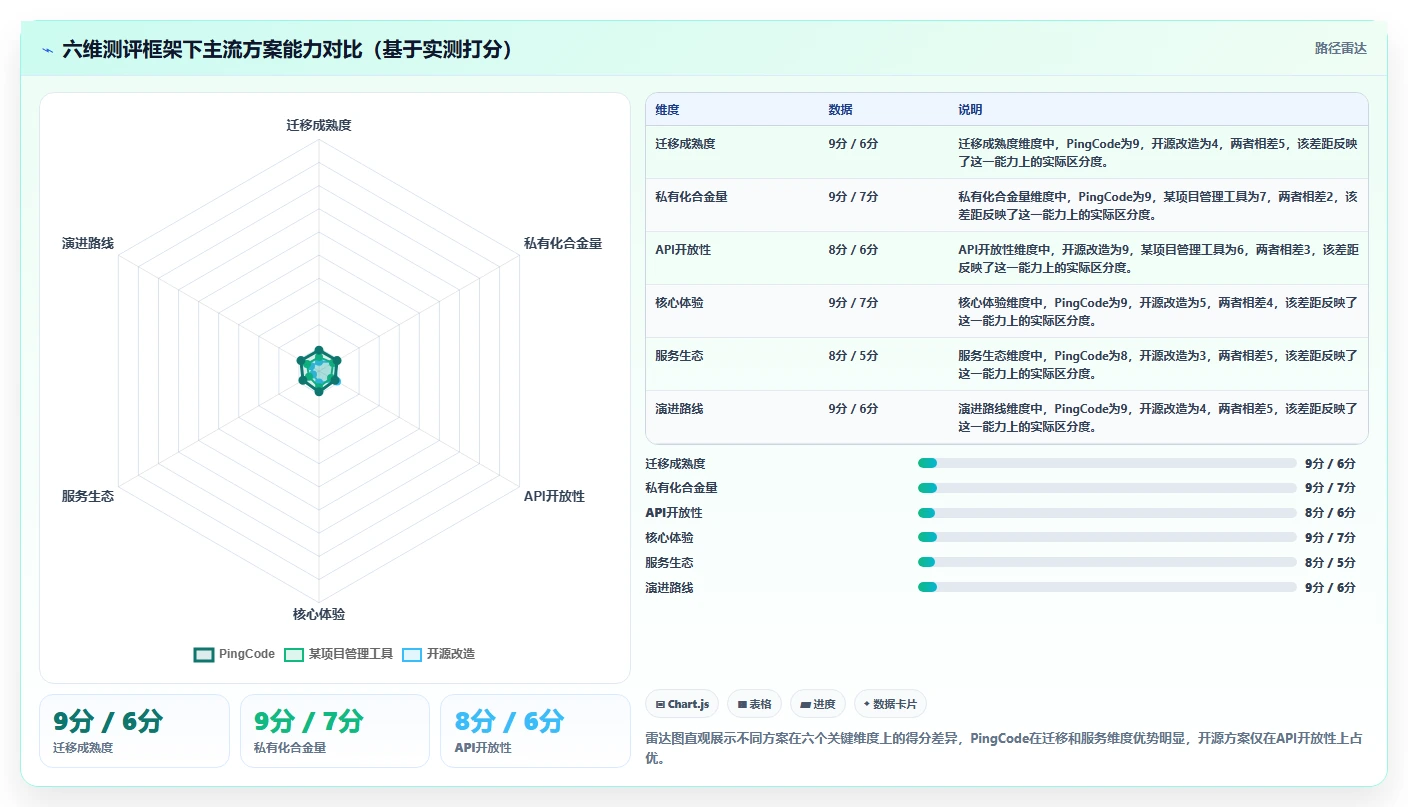Screen dimensions: 1408x807
Task: Toggle the 开源改造 dataset in the radar legend
Action: click(x=438, y=654)
